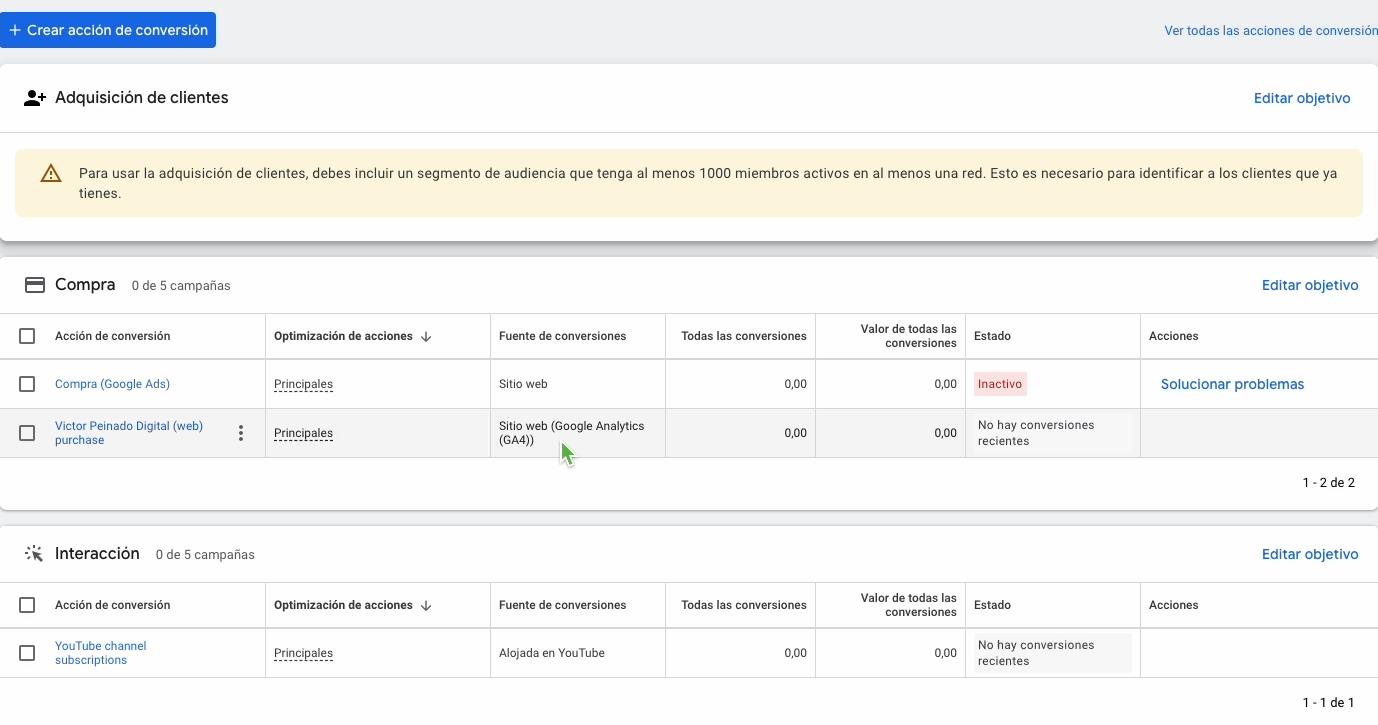Check the Compra (Google Ads) row
Image resolution: width=1378 pixels, height=725 pixels.
click(x=27, y=384)
